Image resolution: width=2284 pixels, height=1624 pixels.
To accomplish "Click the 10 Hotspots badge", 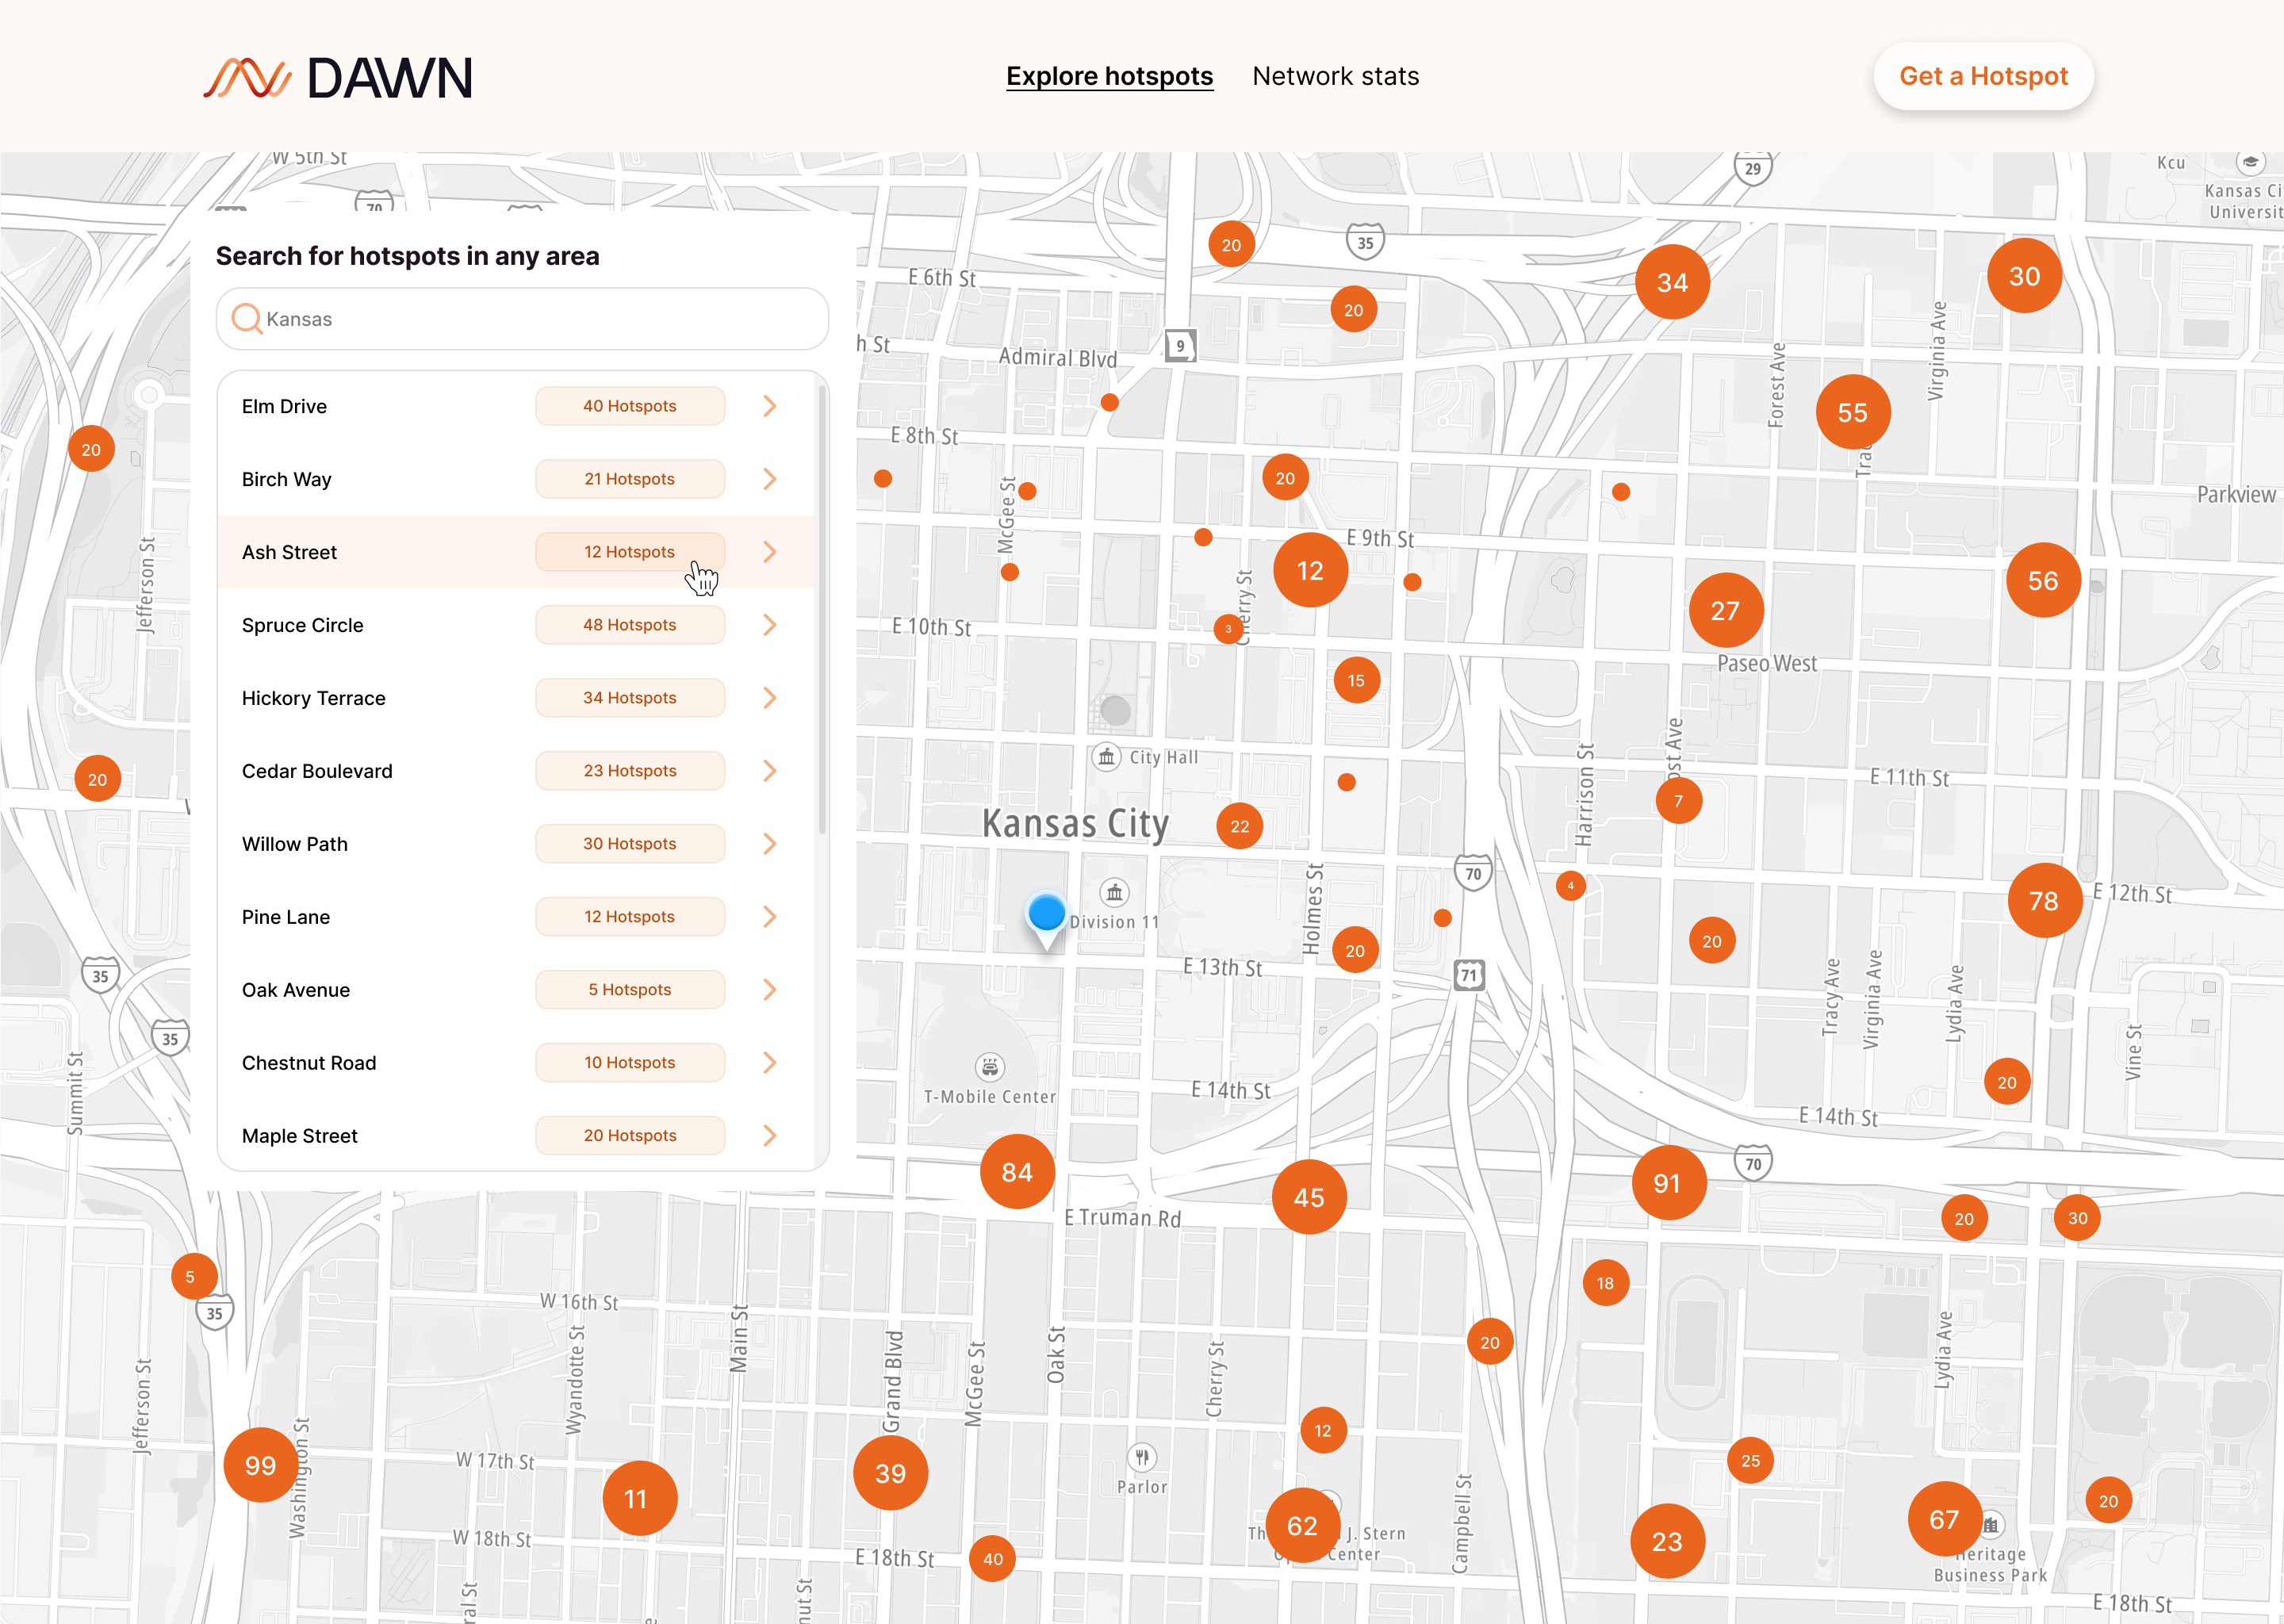I will pyautogui.click(x=630, y=1063).
